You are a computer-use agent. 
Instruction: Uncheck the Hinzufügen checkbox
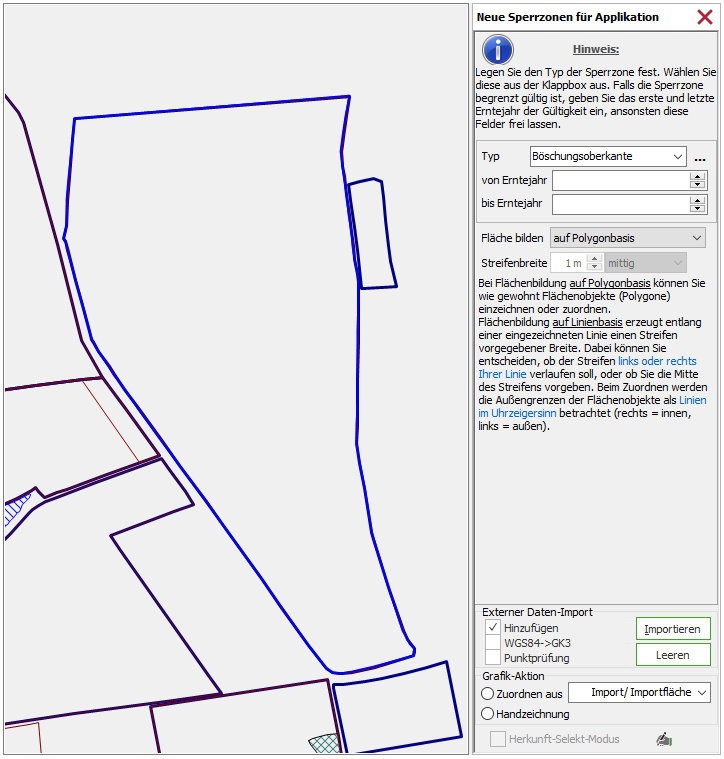[493, 628]
